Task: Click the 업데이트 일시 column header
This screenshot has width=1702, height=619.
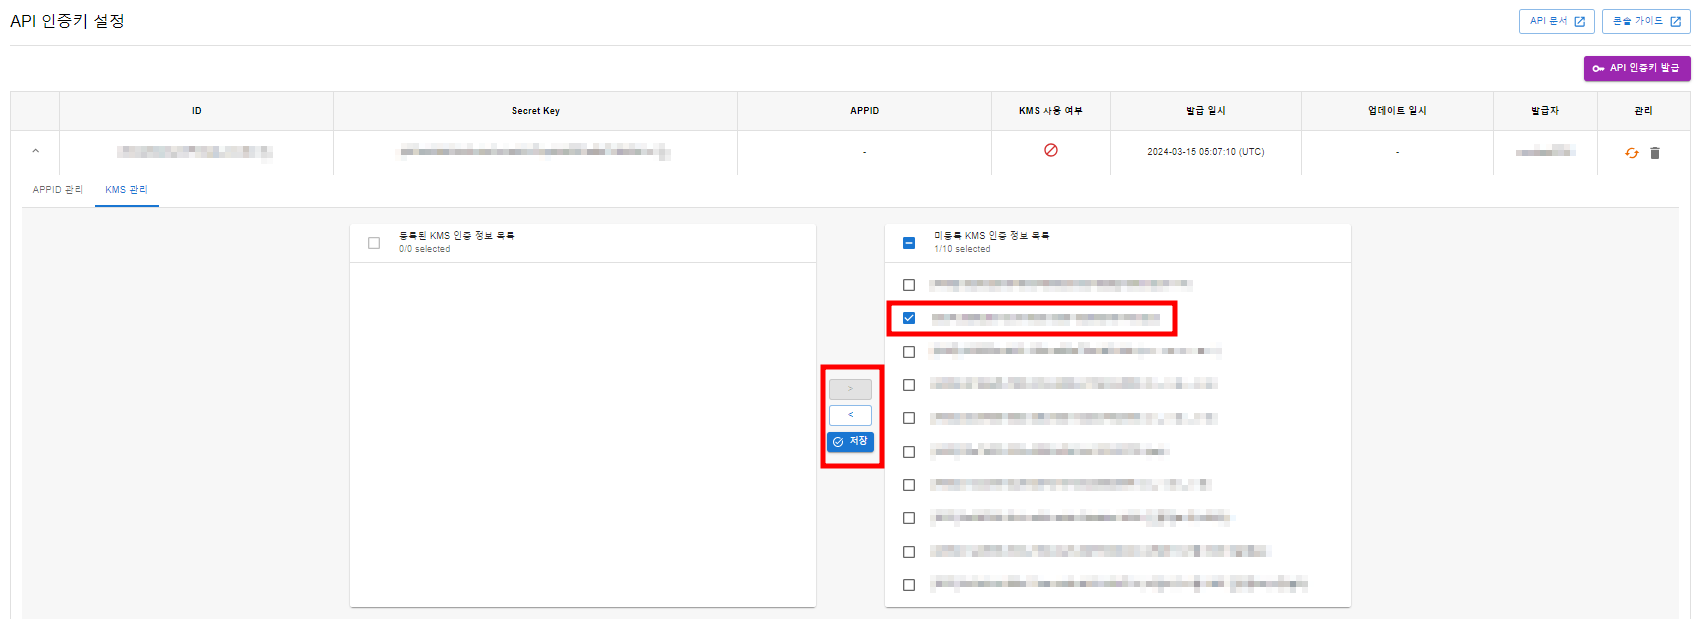Action: coord(1398,111)
